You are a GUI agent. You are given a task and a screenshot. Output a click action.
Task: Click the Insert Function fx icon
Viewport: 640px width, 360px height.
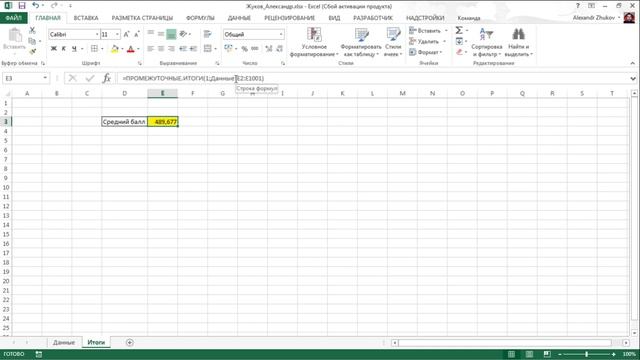pos(107,78)
